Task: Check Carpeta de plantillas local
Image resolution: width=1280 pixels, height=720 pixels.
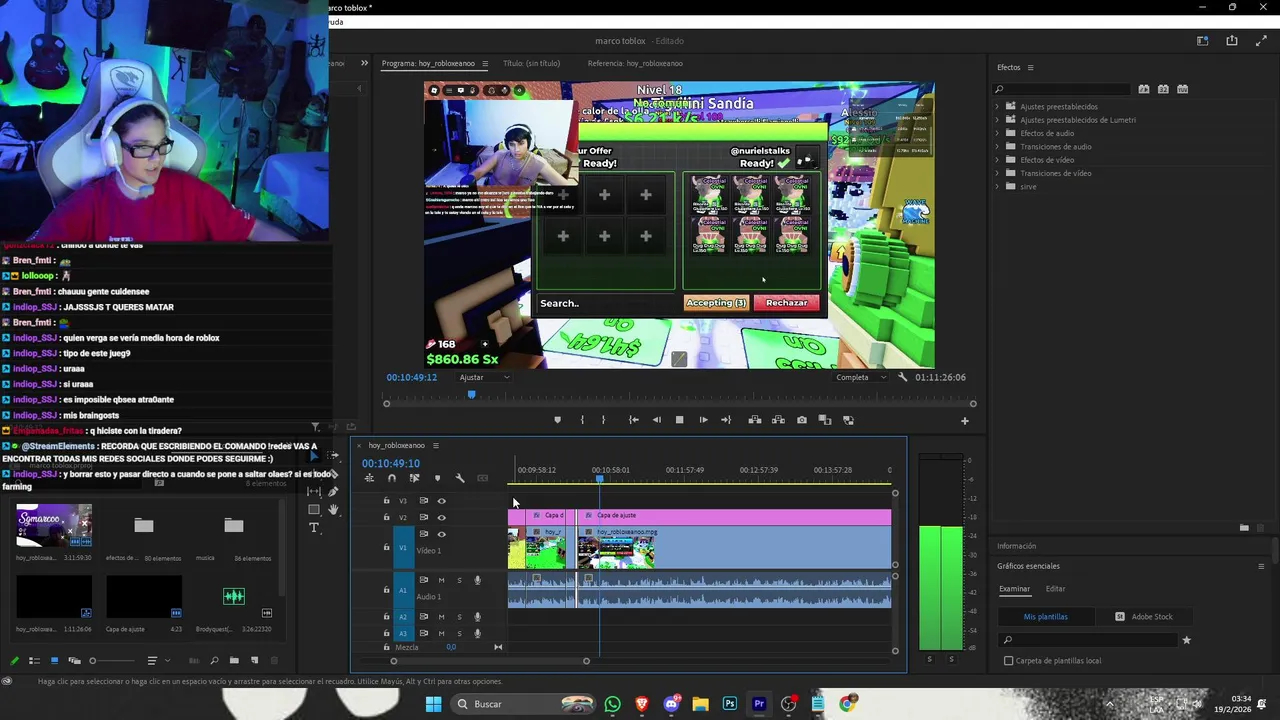Action: pyautogui.click(x=1008, y=661)
